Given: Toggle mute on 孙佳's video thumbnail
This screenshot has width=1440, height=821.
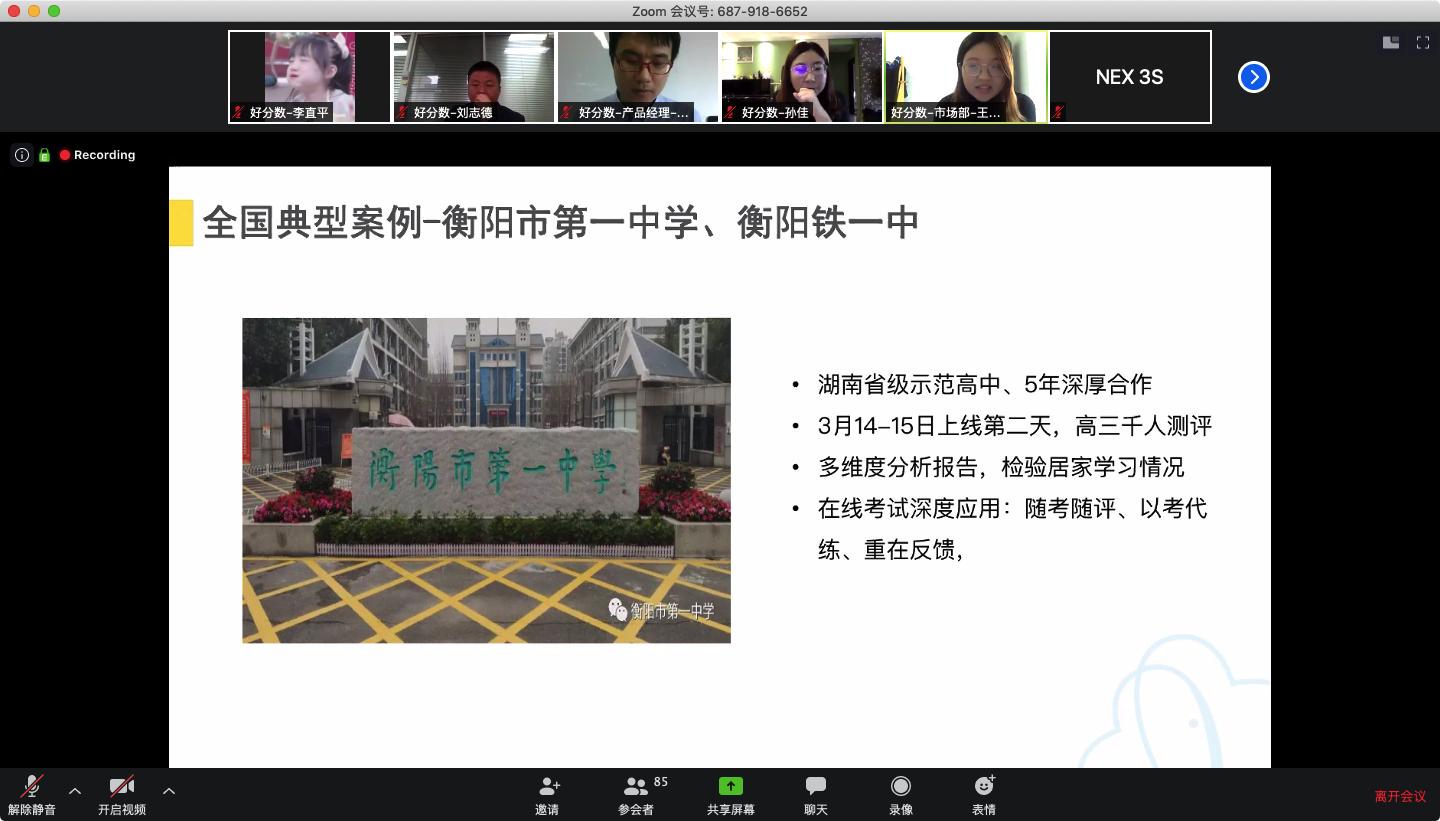Looking at the screenshot, I should [x=731, y=112].
